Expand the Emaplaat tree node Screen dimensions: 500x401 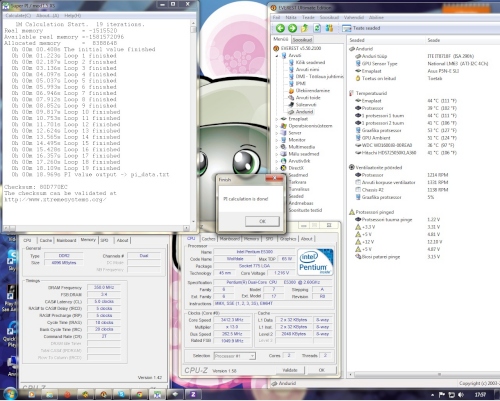tap(277, 119)
